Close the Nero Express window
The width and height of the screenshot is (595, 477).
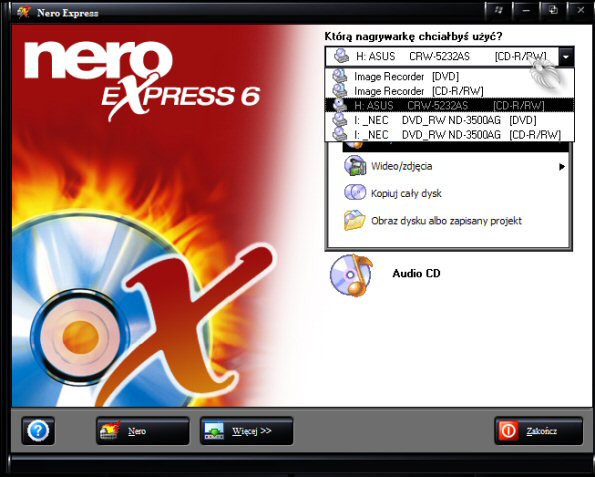coord(581,11)
